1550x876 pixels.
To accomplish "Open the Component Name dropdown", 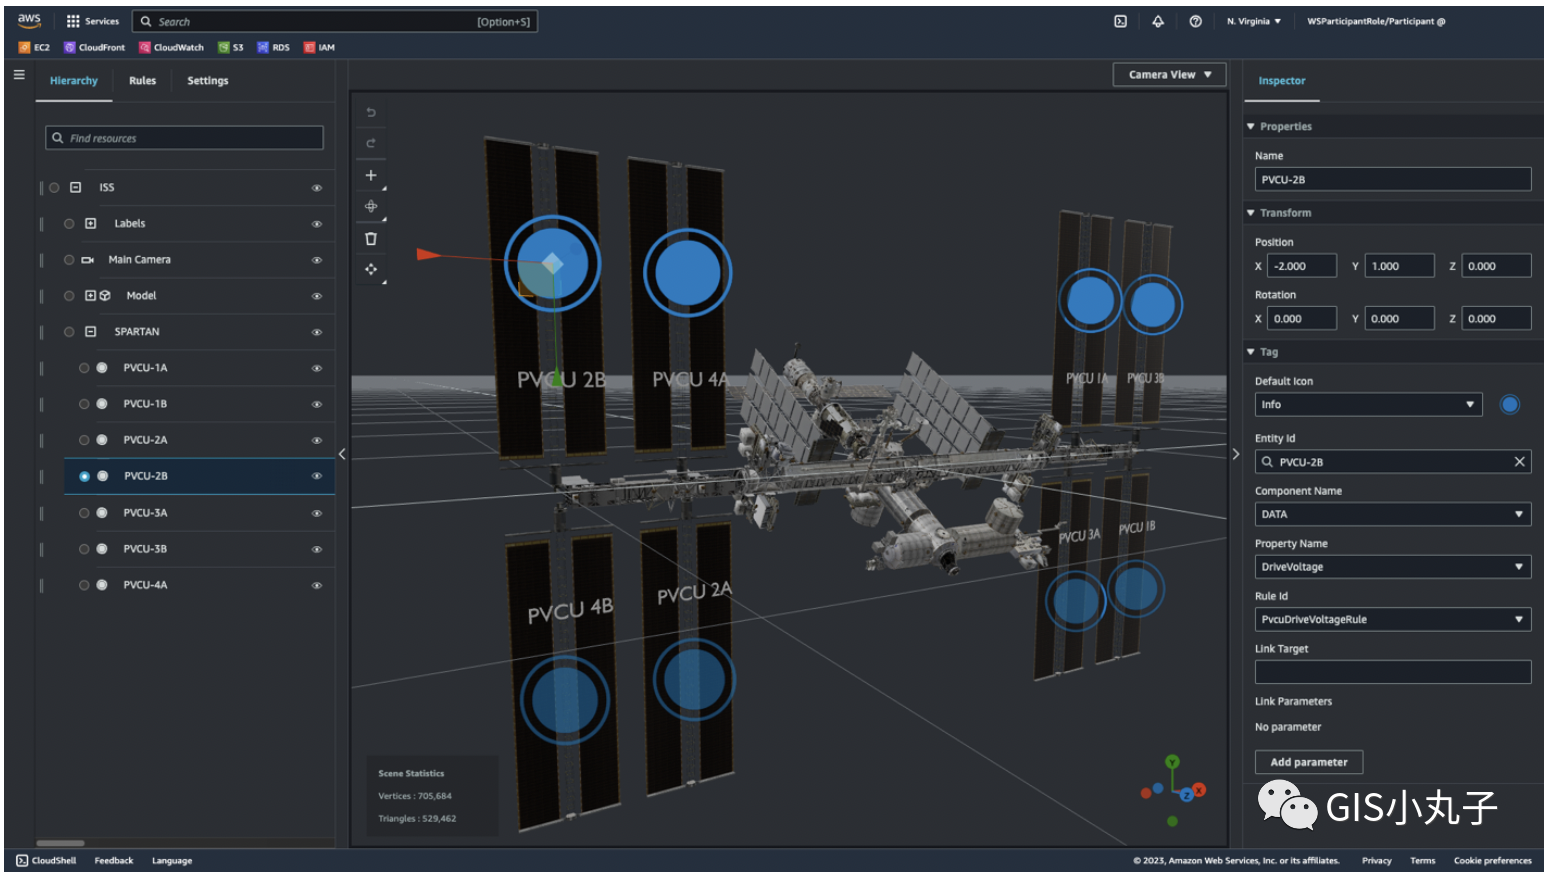I will [x=1393, y=514].
